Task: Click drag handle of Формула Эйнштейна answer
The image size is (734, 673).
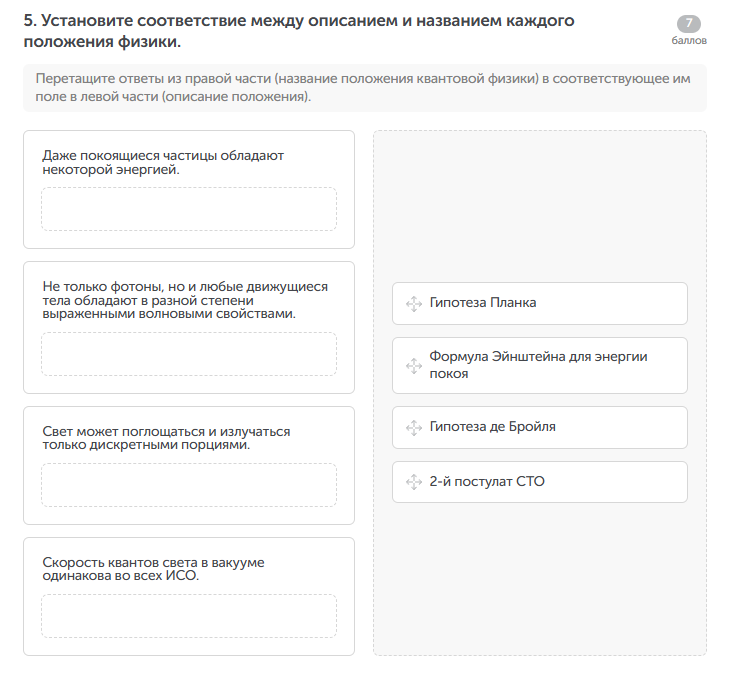Action: 413,366
